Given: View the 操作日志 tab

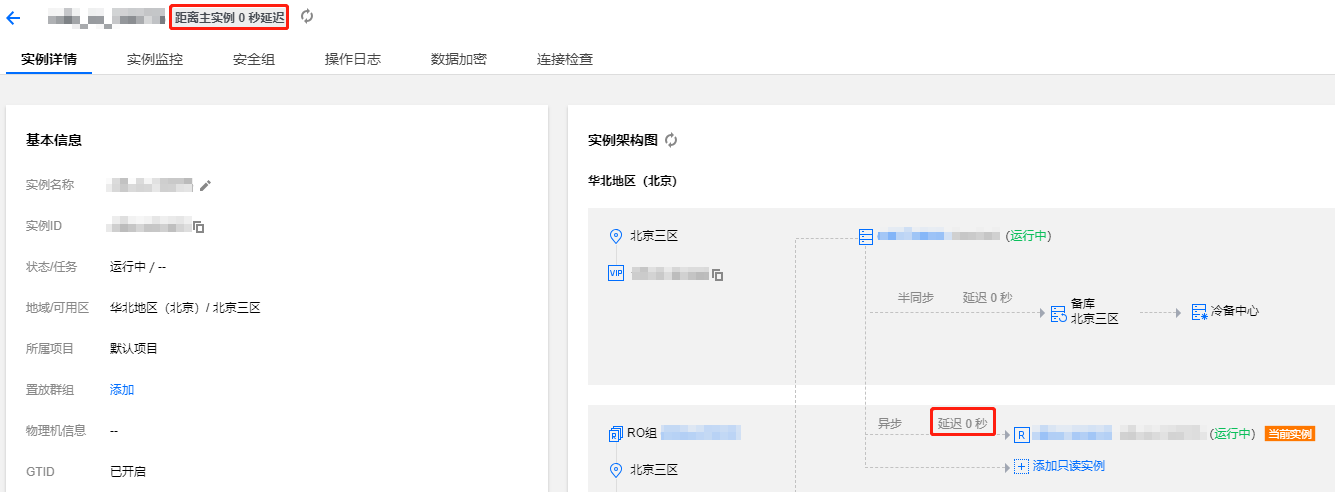Looking at the screenshot, I should [353, 60].
